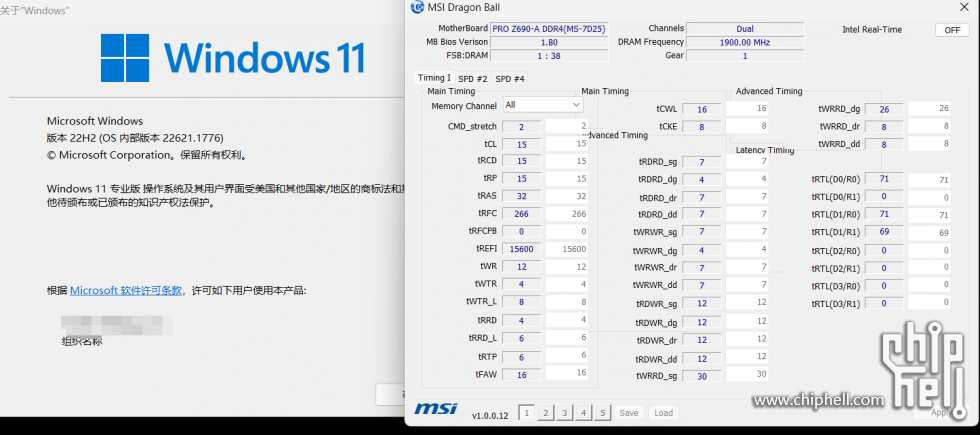Screen dimensions: 980x435
Task: Click the DRAM Frequency 1900.00 MHz value
Action: point(744,42)
